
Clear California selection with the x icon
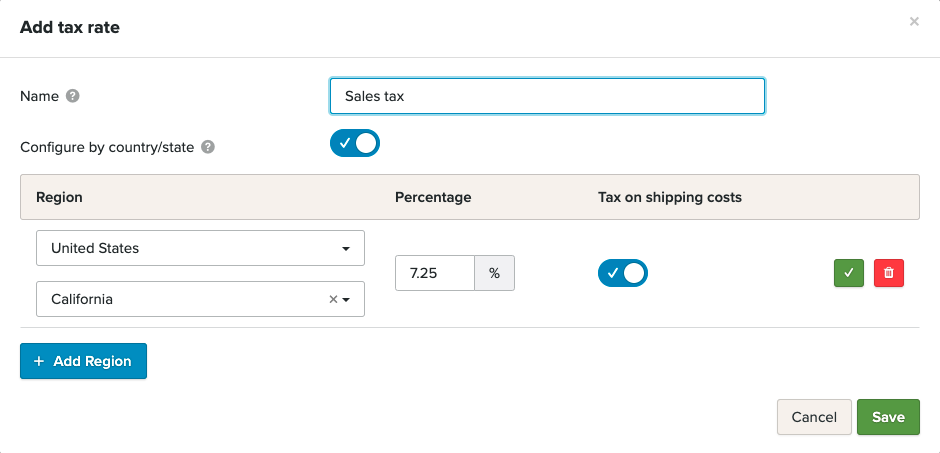click(333, 299)
